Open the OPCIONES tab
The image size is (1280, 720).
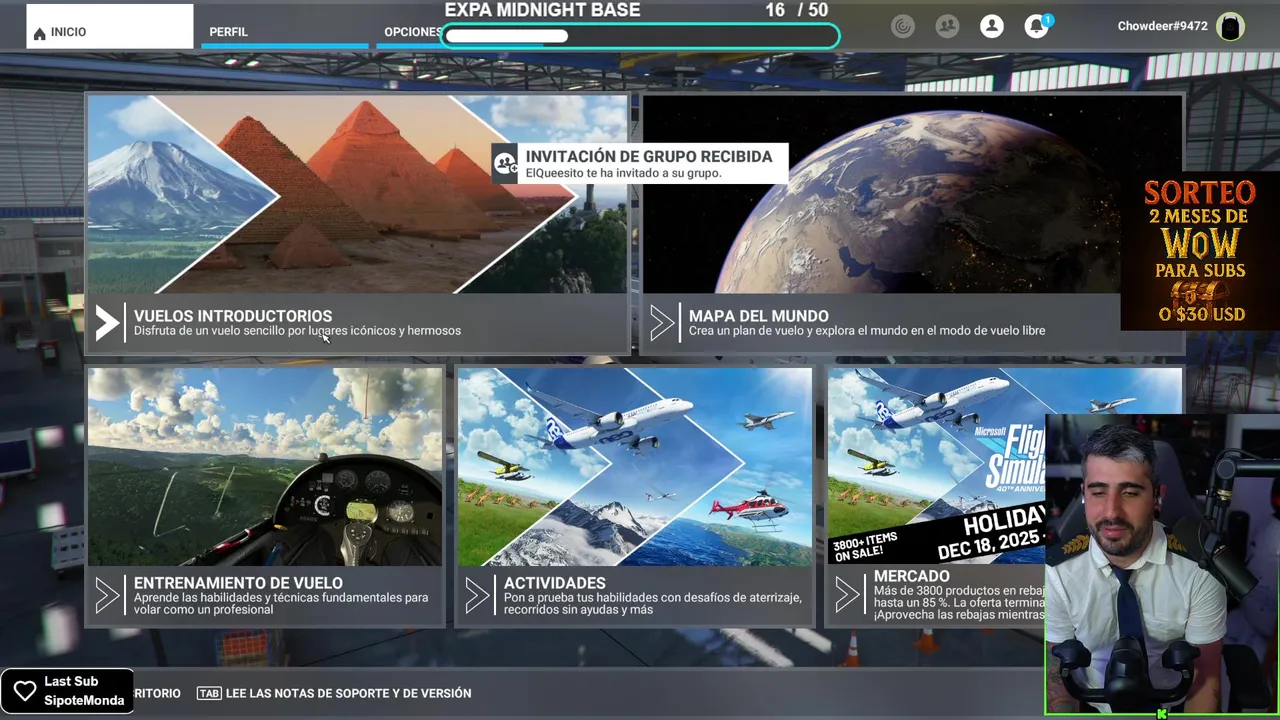(412, 32)
